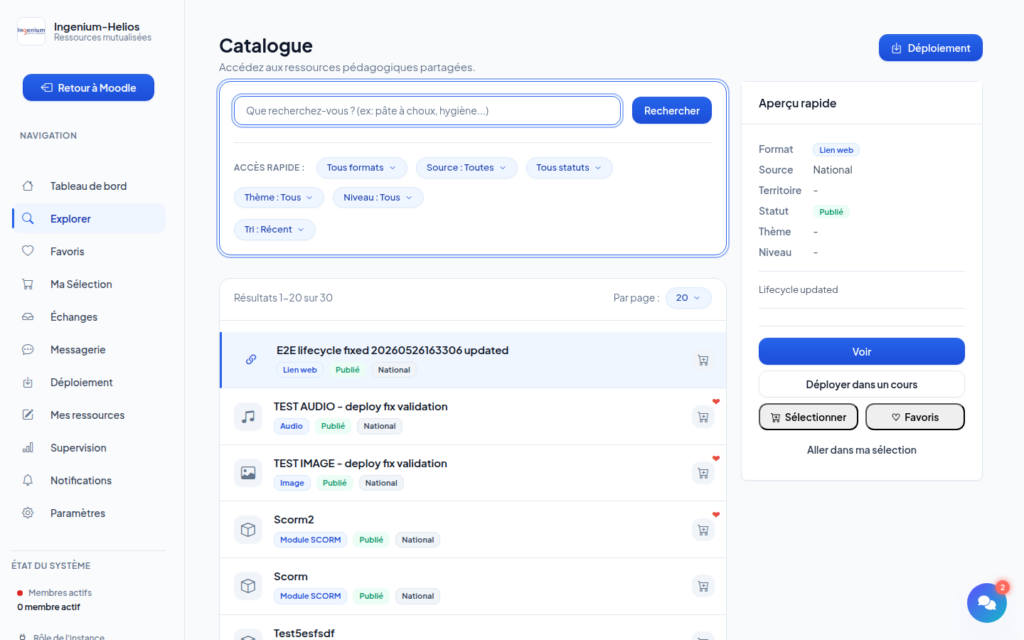
Task: Click the link icon of the E2E lifecycle row
Action: point(251,360)
